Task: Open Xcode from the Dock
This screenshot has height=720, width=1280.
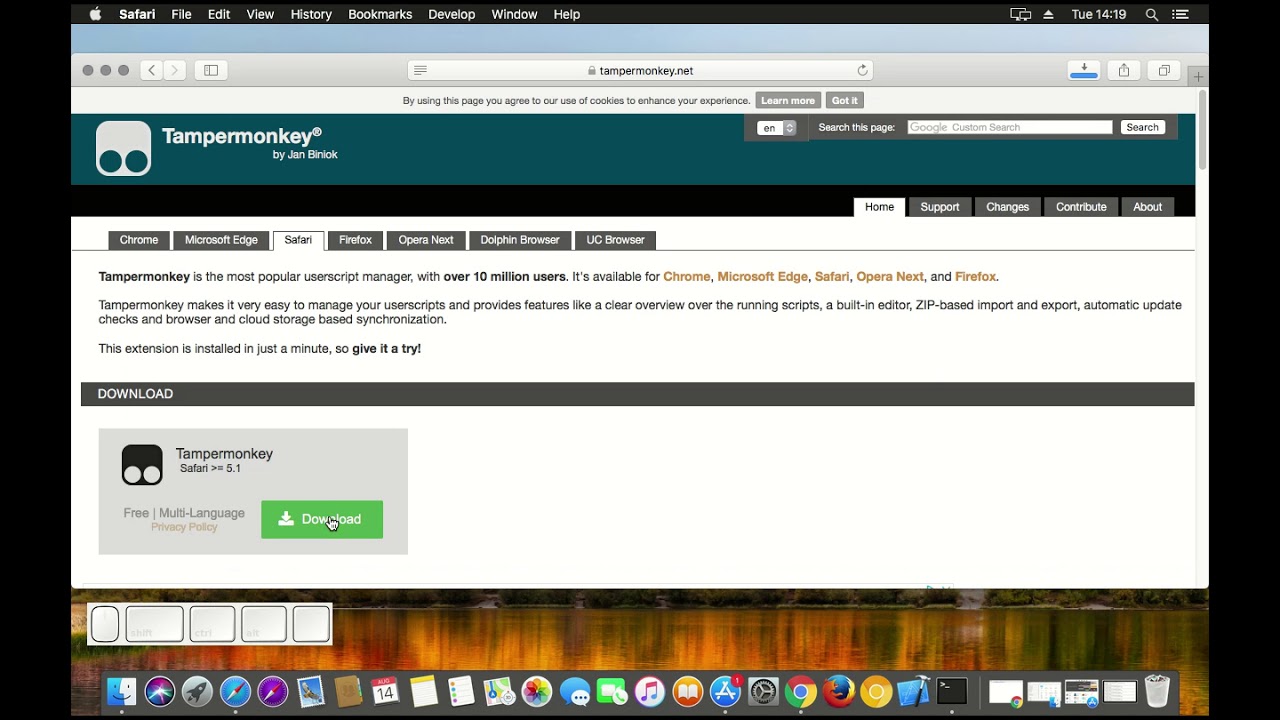Action: pyautogui.click(x=913, y=691)
